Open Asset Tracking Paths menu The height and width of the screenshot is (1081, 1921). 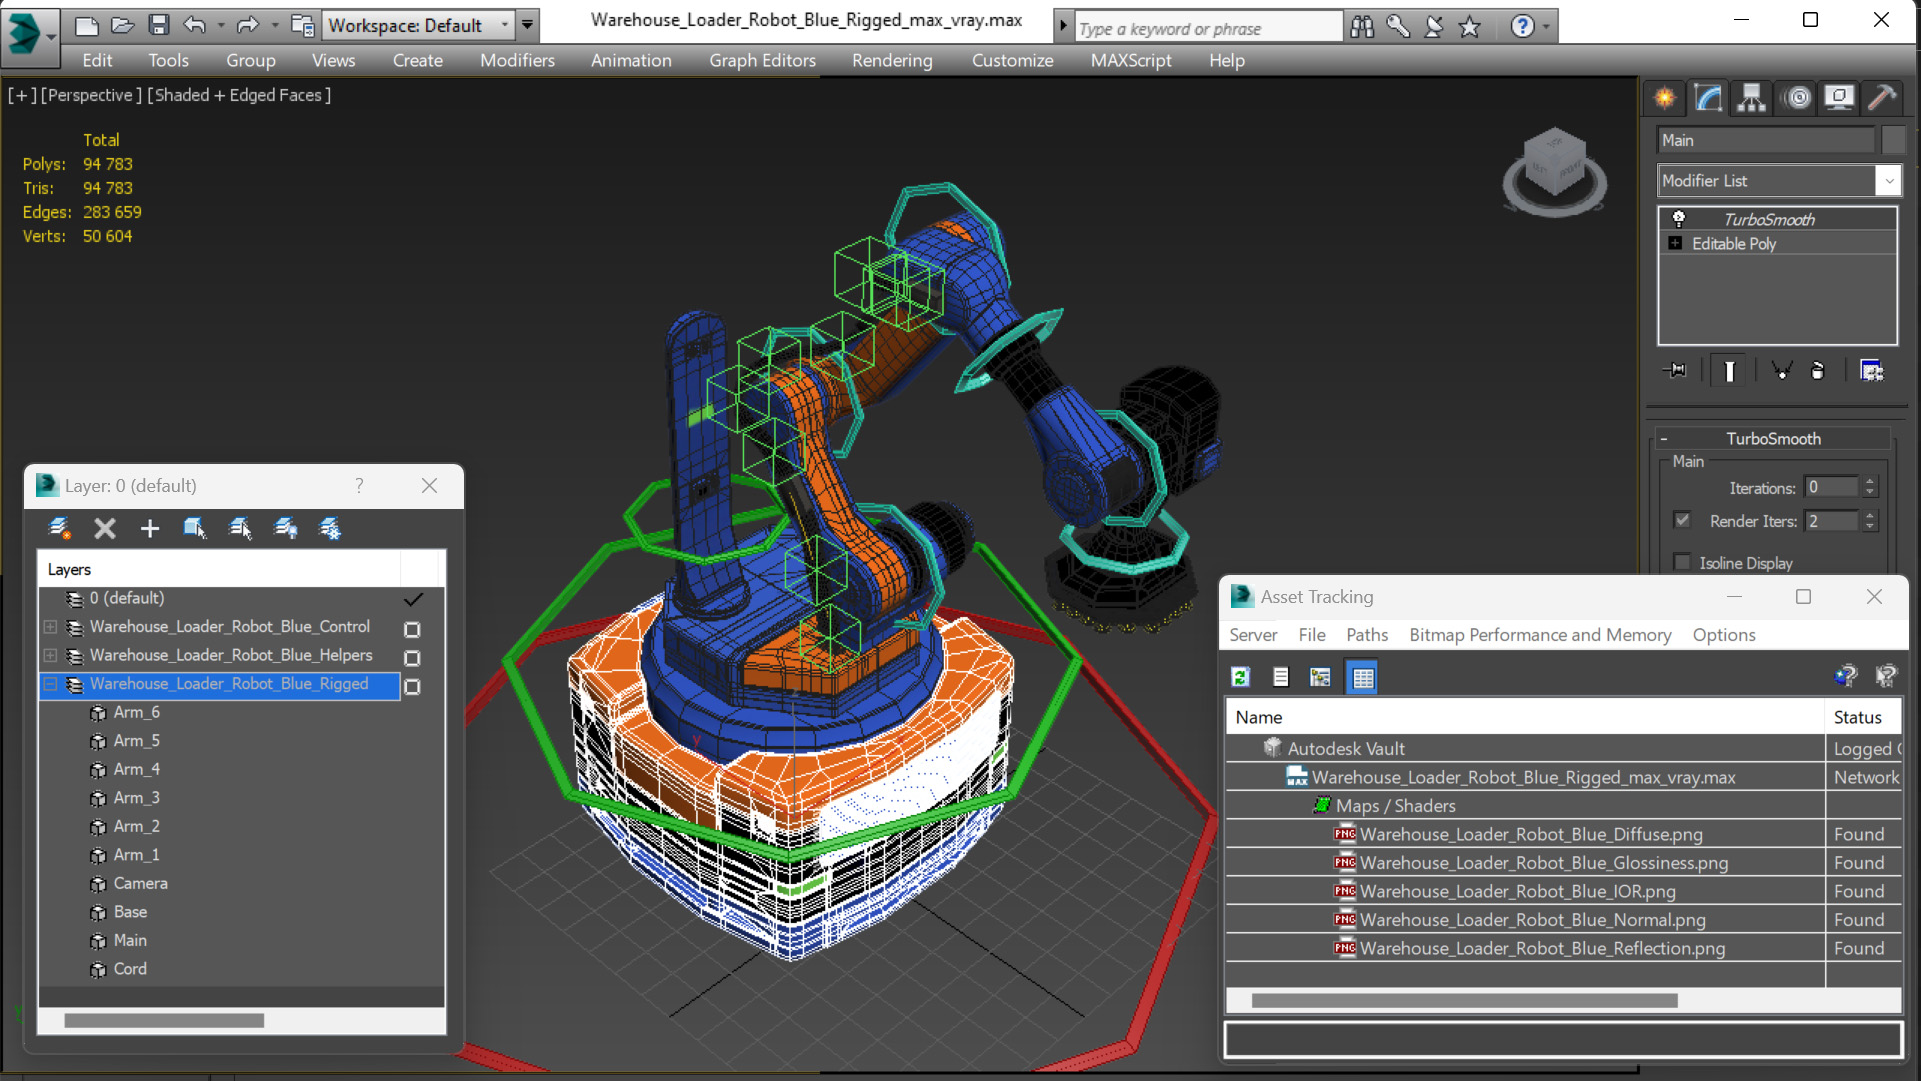tap(1366, 635)
